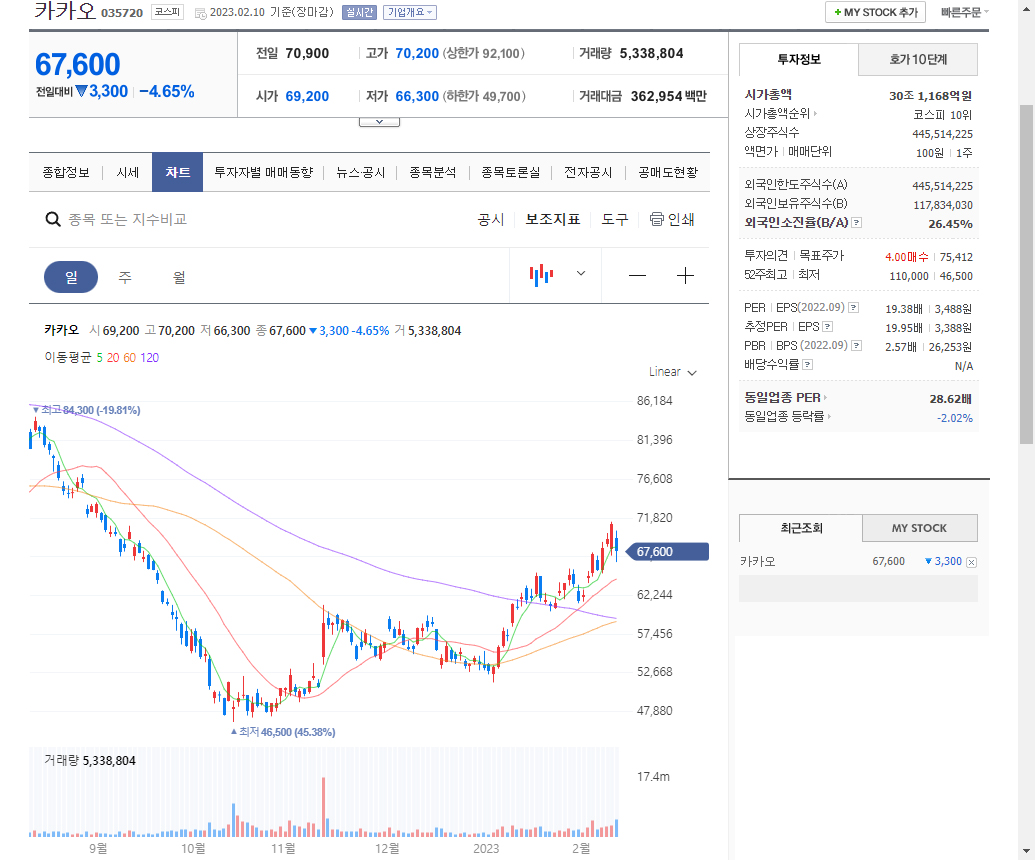This screenshot has width=1035, height=860.
Task: Open help icon next to PBR BPS
Action: pyautogui.click(x=856, y=345)
